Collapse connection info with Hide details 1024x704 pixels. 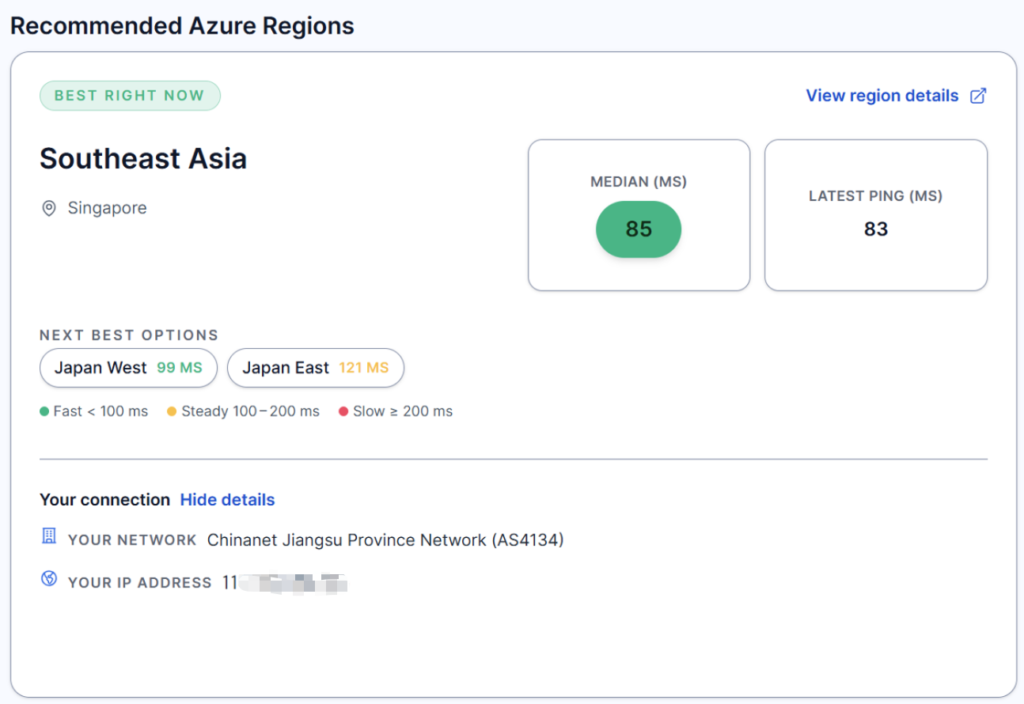[227, 500]
